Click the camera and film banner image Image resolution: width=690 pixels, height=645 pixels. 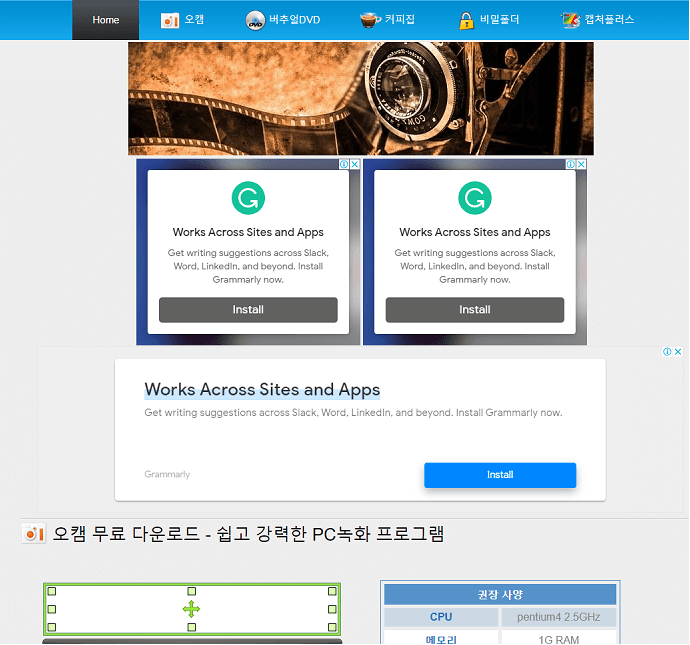pyautogui.click(x=361, y=99)
